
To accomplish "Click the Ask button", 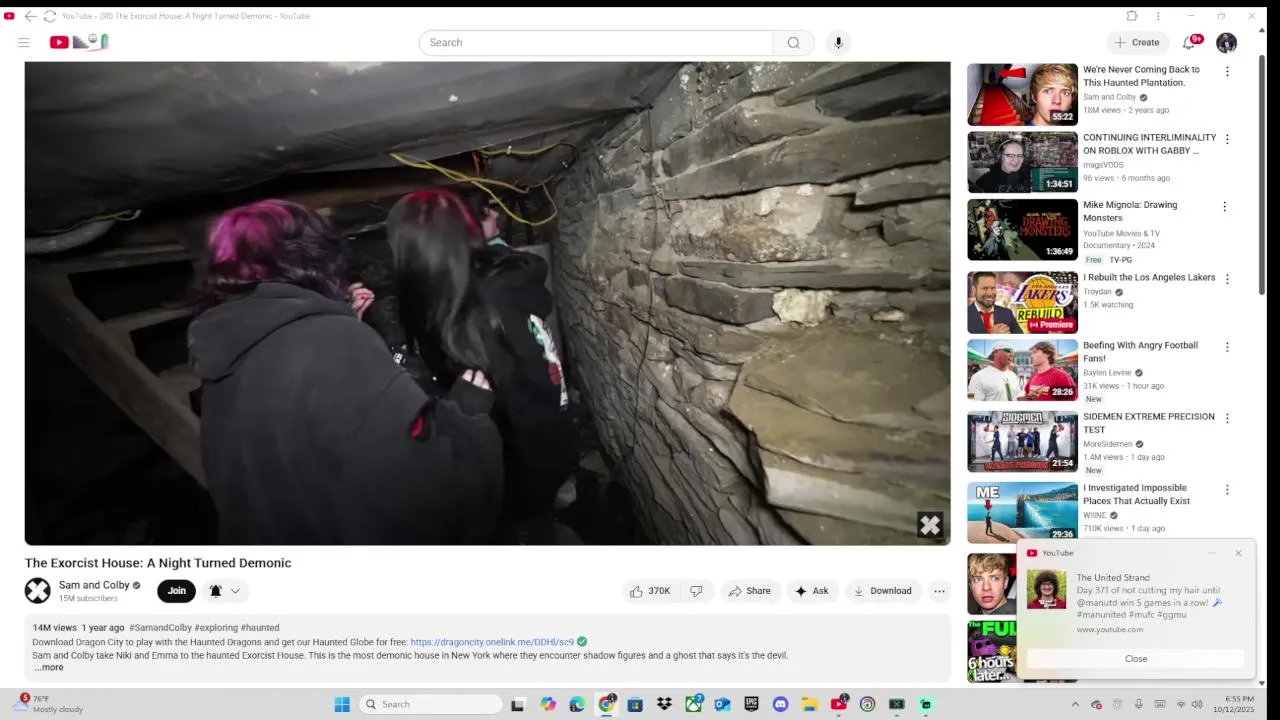I will (x=812, y=591).
